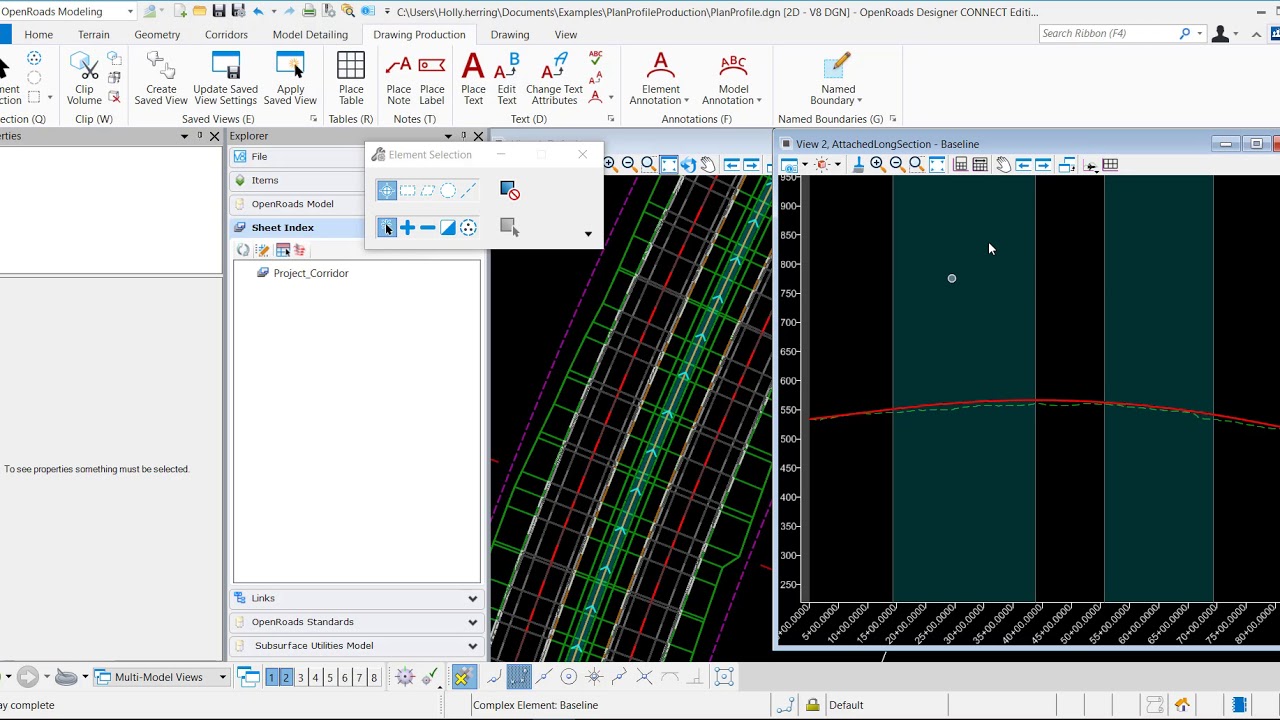The width and height of the screenshot is (1280, 720).
Task: Select the Circle selection method in Element Selection
Action: (x=448, y=190)
